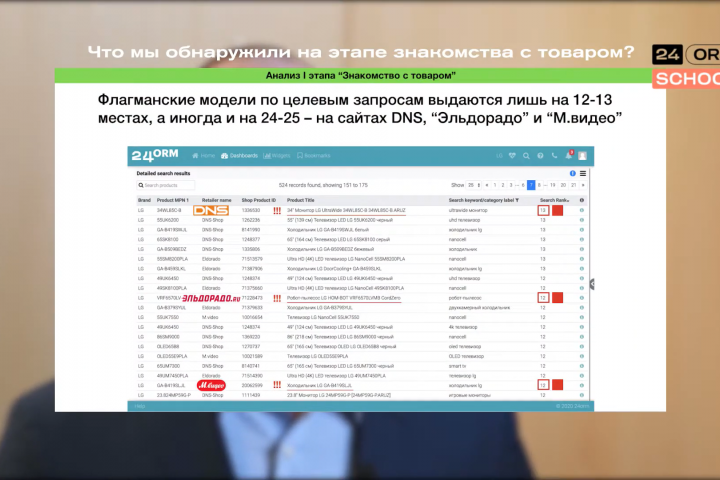Open the info icon for the 49UM7450PLA row
Viewport: 720px width, 480px height.
coord(582,376)
